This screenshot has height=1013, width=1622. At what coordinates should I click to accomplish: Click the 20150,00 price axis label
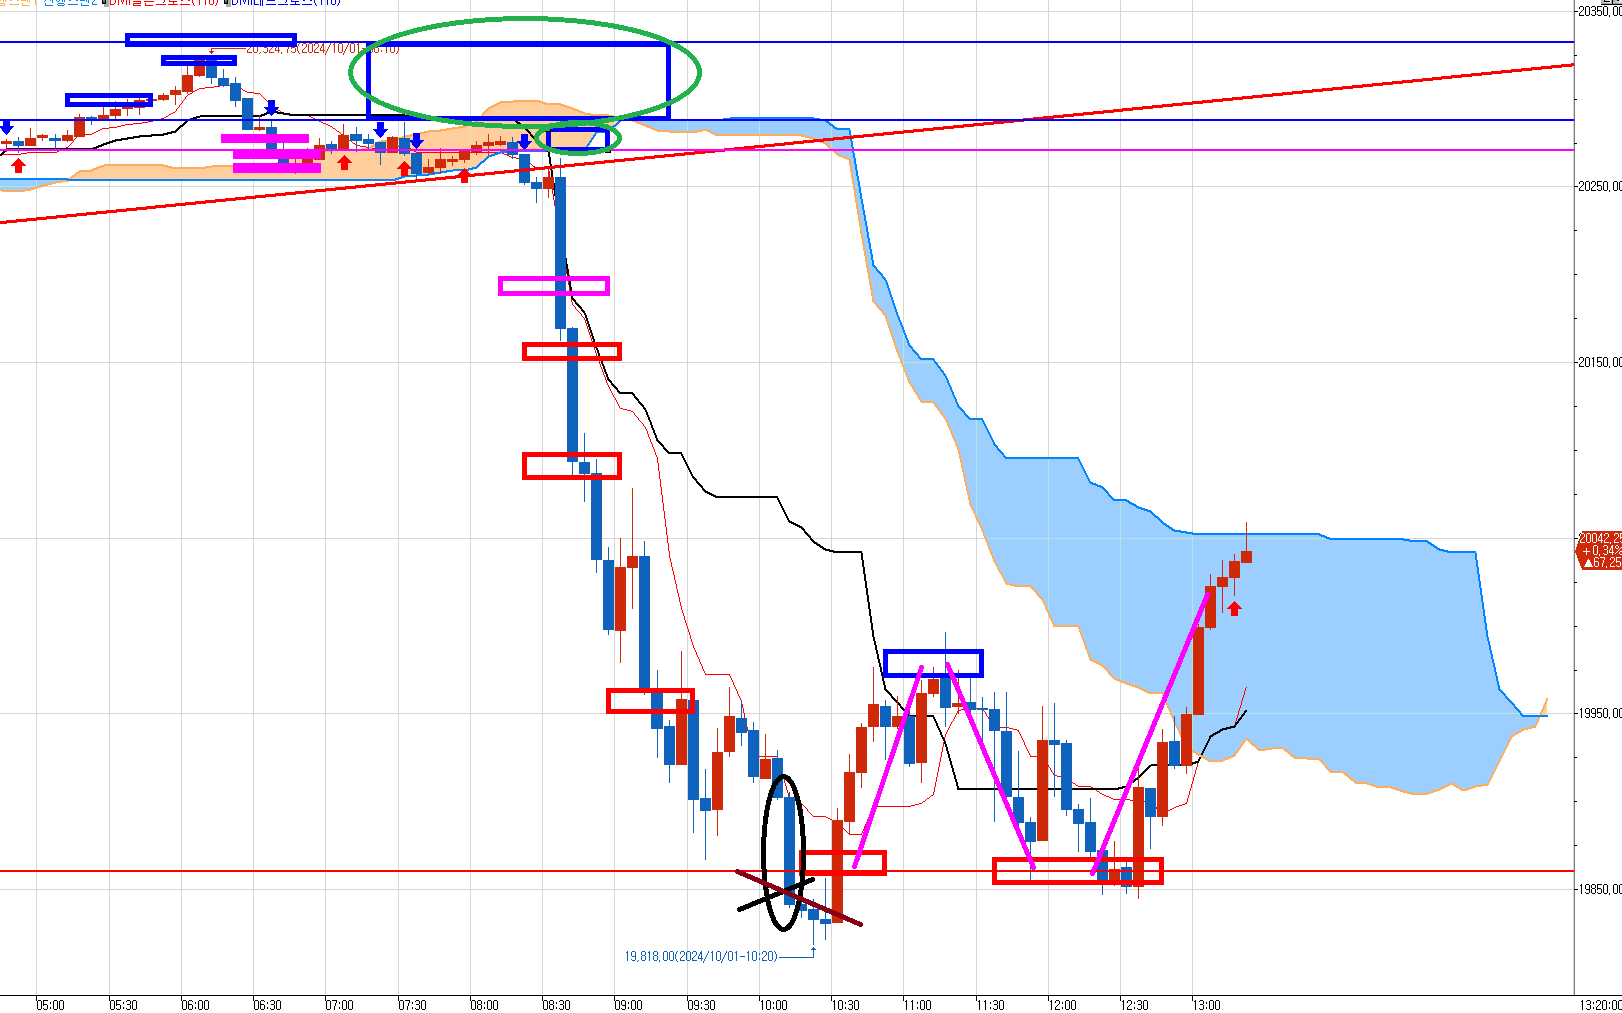1600,362
